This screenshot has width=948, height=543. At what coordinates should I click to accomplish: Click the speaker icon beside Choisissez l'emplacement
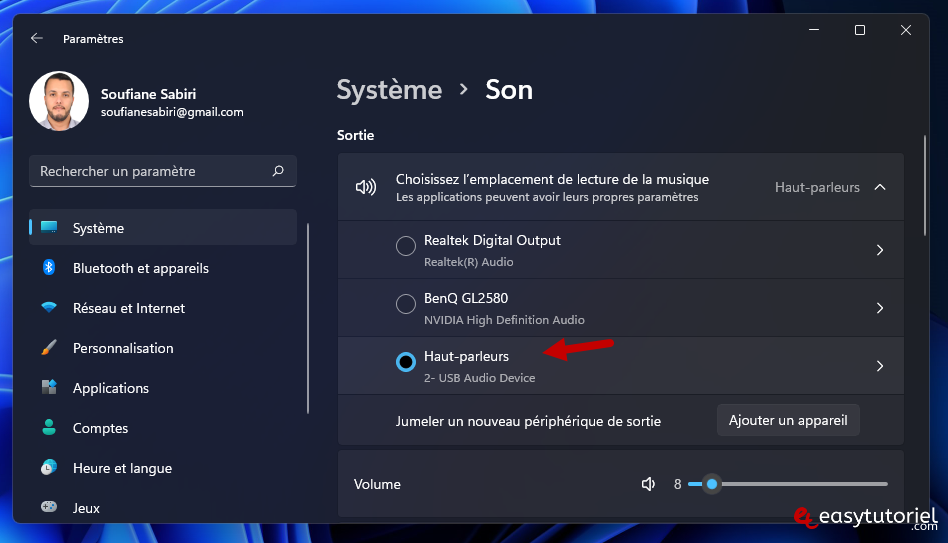(x=366, y=187)
